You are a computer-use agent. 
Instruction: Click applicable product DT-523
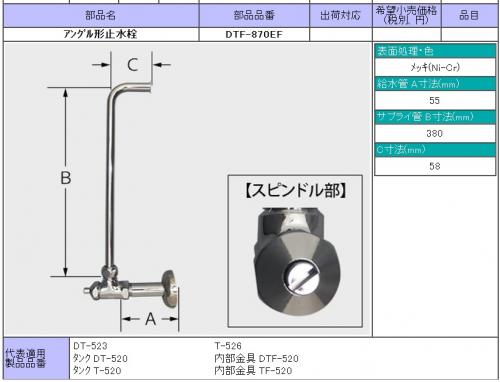coord(90,346)
